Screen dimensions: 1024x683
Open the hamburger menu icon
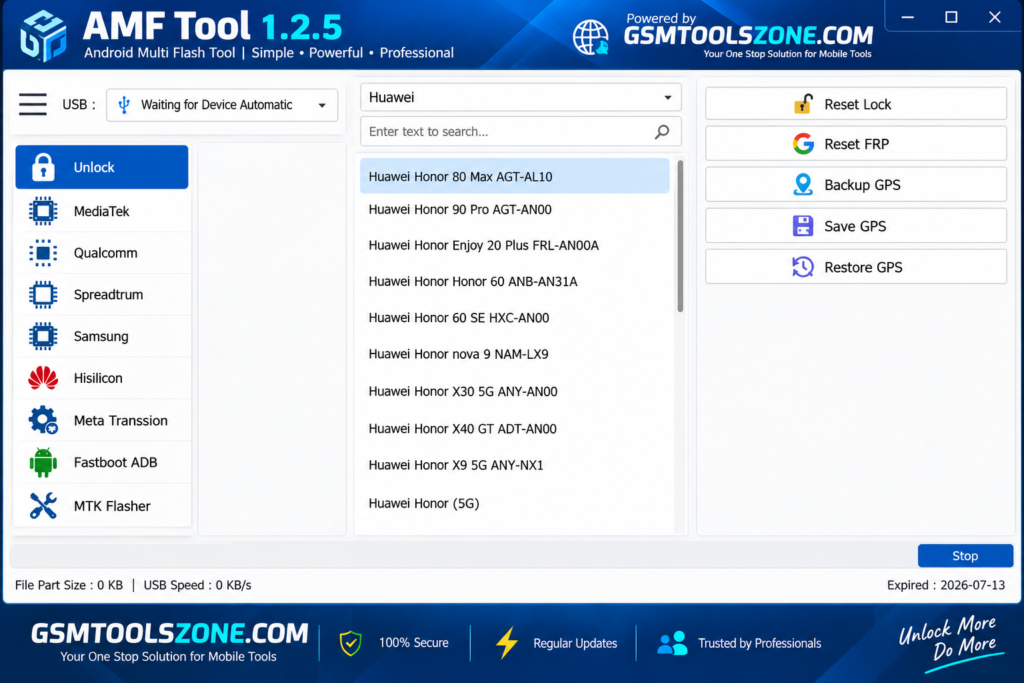tap(33, 104)
